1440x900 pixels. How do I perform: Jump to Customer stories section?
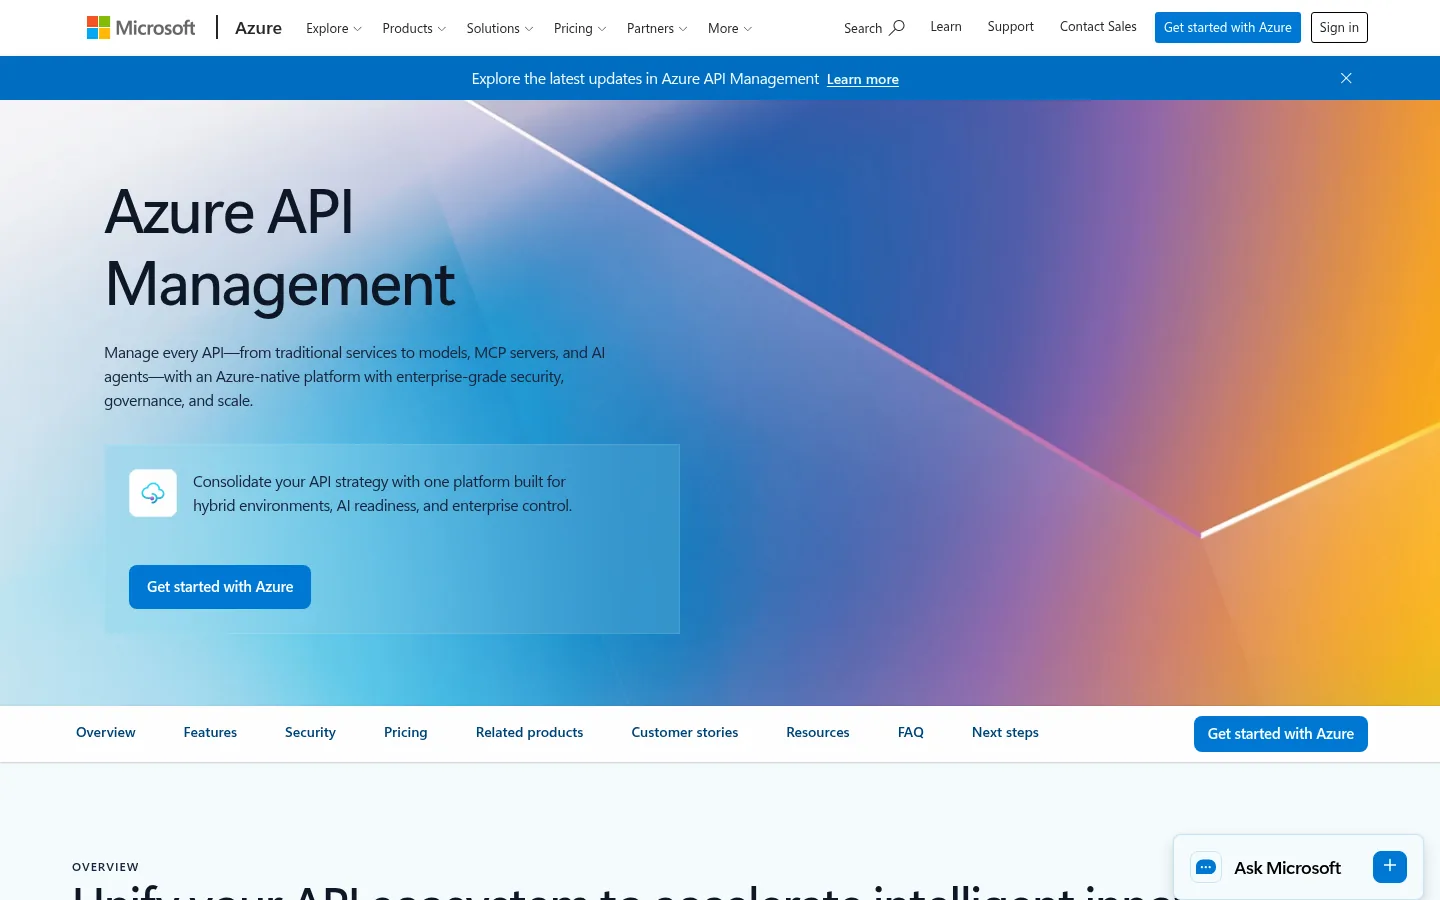click(x=685, y=732)
